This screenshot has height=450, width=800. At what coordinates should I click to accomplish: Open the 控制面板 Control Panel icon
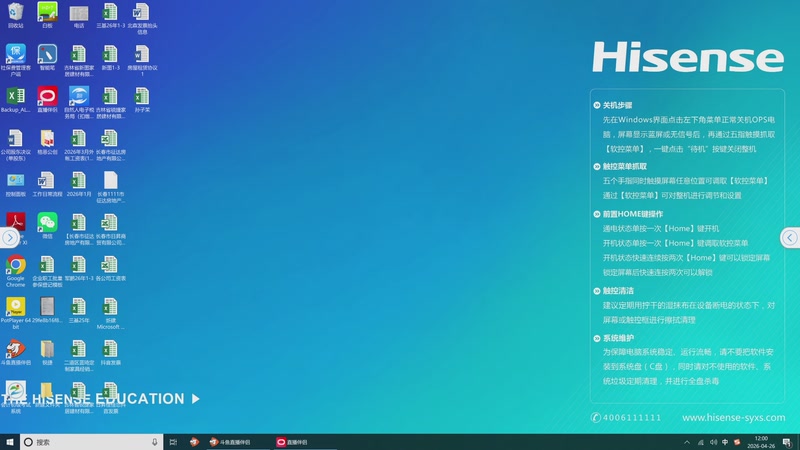(x=16, y=184)
